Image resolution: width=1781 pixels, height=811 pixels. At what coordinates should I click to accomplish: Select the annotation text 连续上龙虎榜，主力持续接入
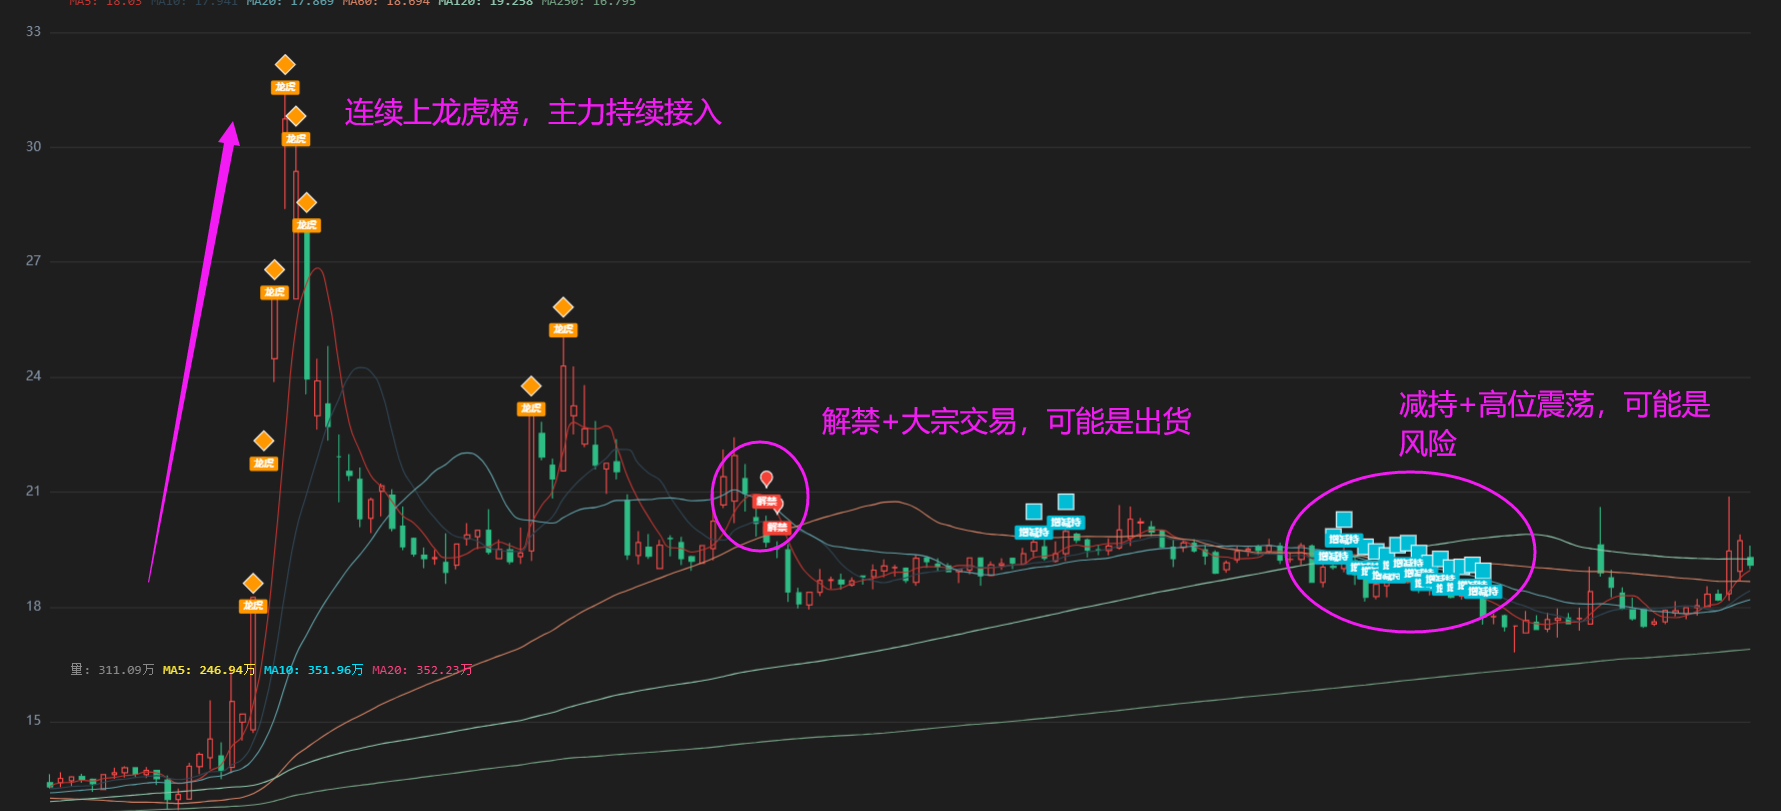(533, 112)
